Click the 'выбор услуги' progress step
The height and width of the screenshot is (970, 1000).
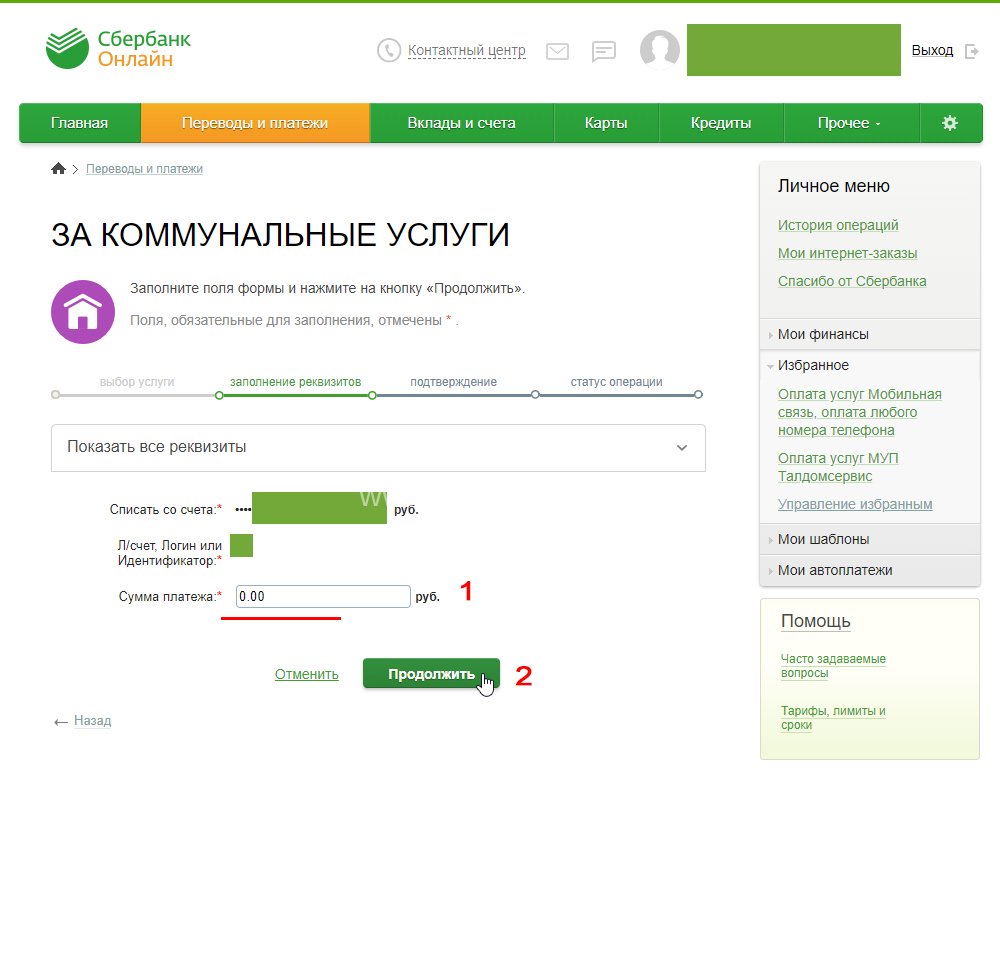coord(137,382)
